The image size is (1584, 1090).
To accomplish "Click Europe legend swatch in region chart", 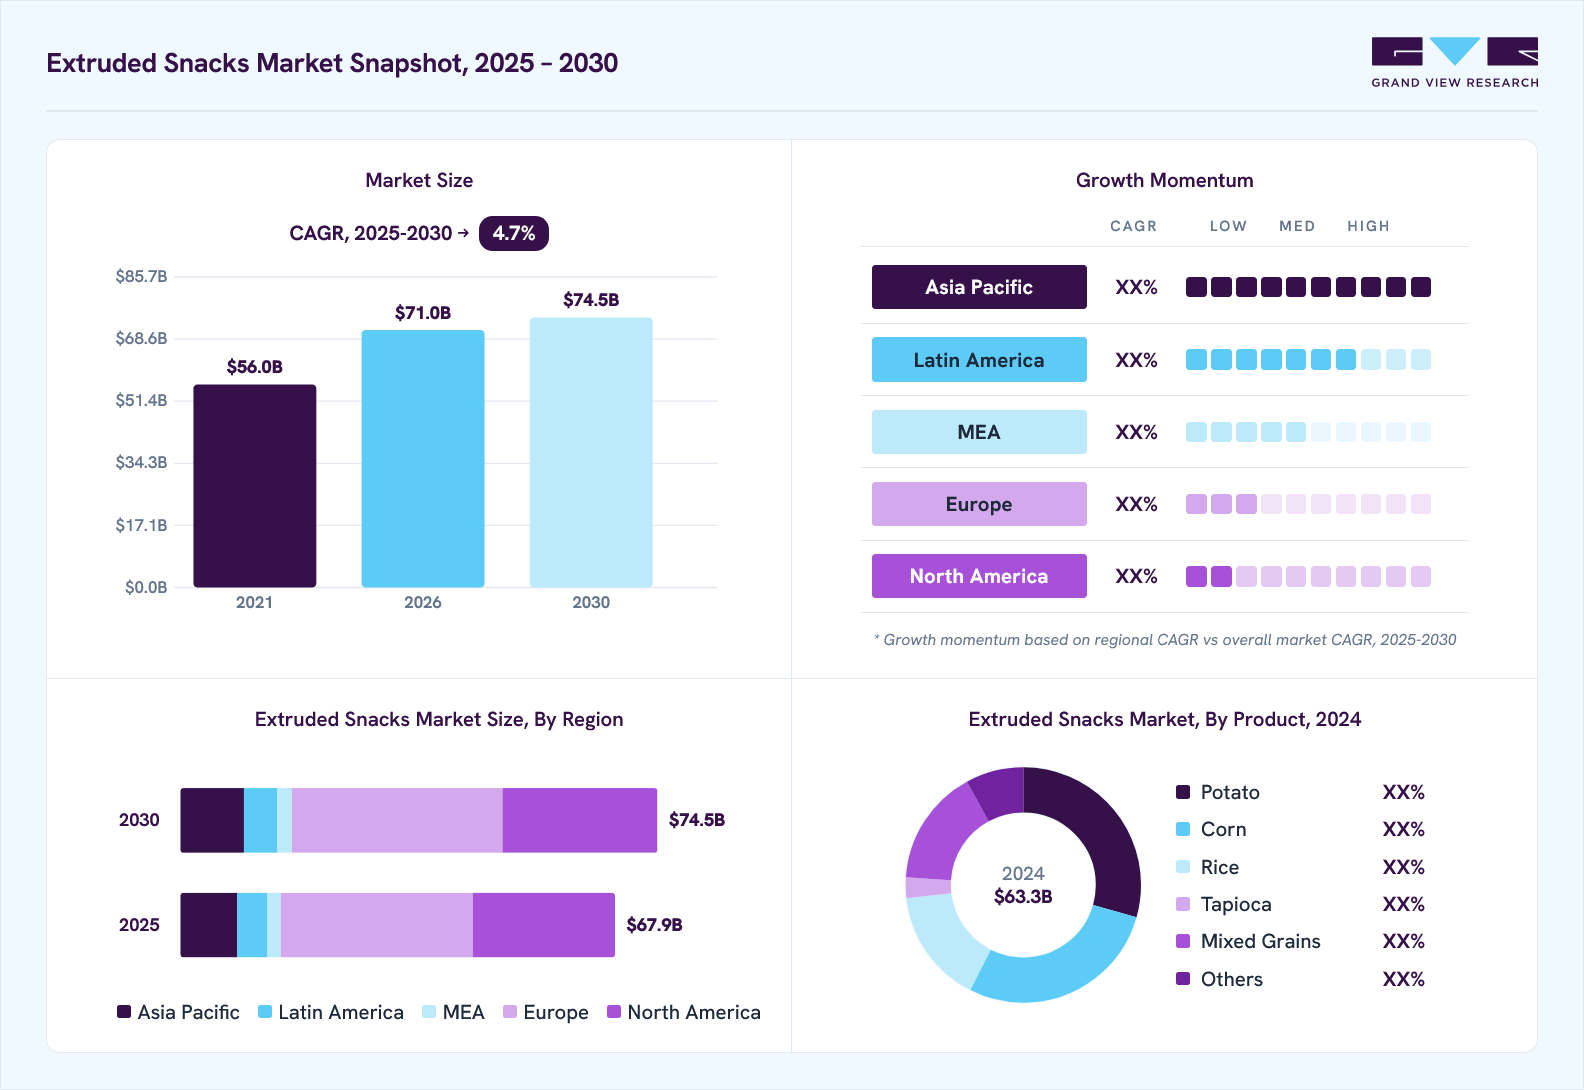I will click(x=510, y=1012).
